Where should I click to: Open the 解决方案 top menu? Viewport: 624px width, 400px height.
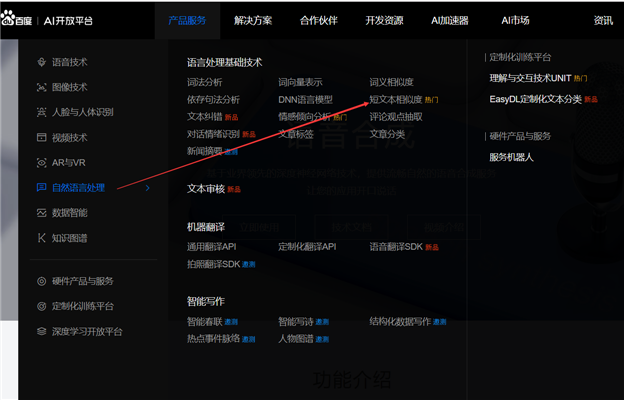253,20
